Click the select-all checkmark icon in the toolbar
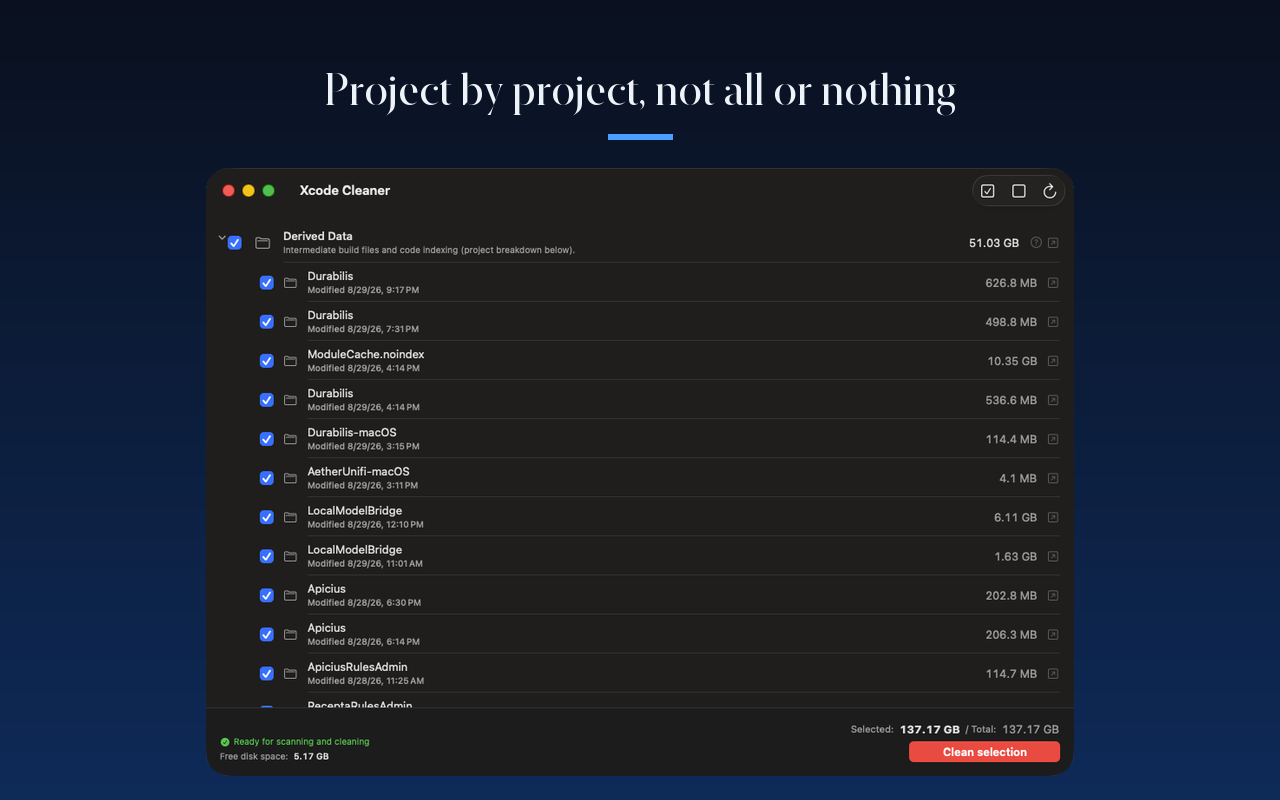The height and width of the screenshot is (800, 1280). pos(988,191)
